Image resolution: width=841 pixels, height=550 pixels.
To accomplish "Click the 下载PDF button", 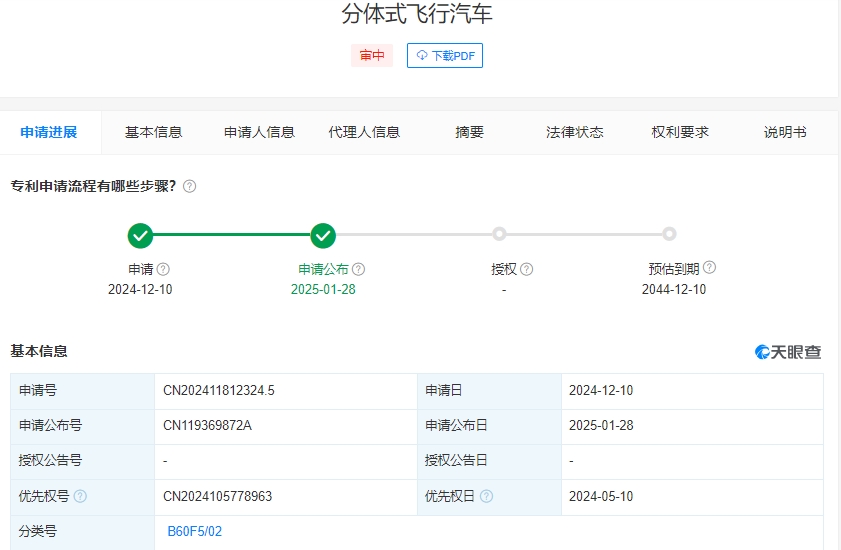I will (445, 56).
